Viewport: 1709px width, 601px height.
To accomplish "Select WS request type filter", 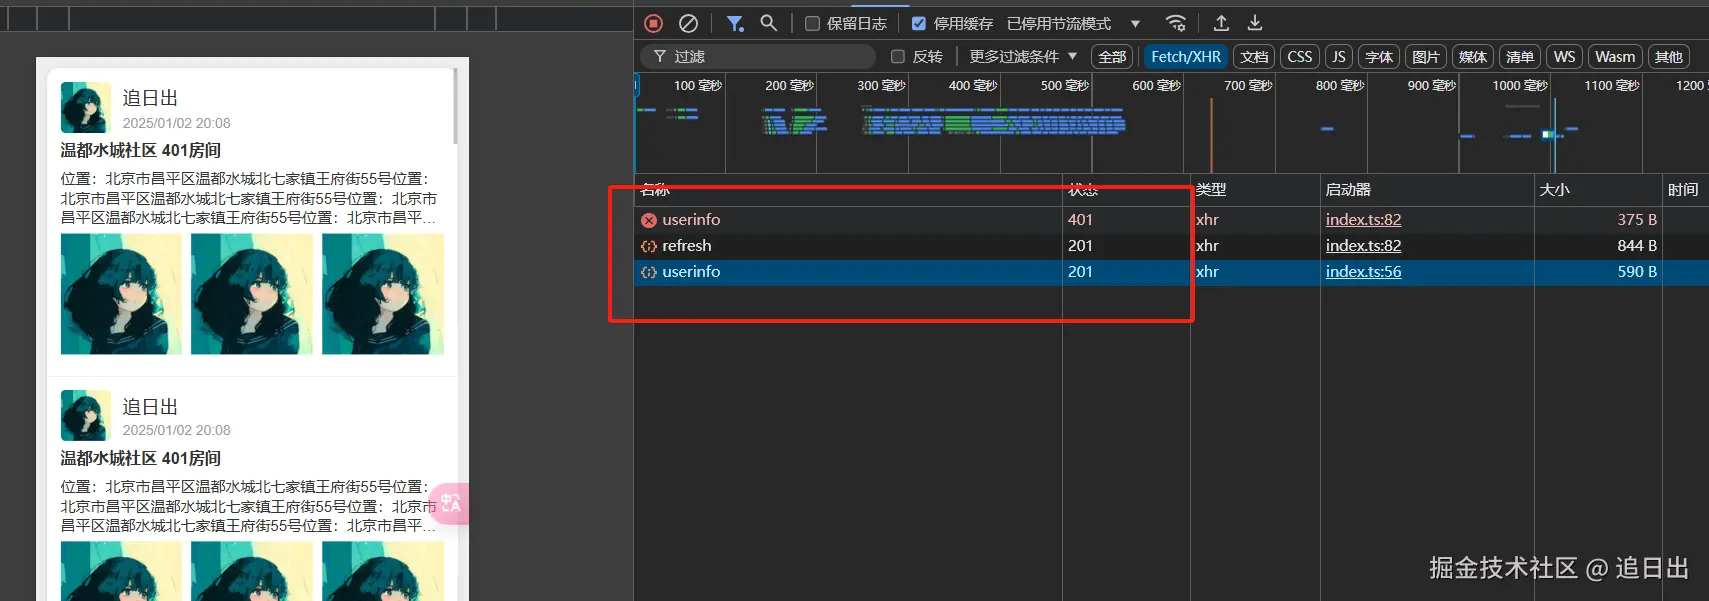I will 1564,57.
